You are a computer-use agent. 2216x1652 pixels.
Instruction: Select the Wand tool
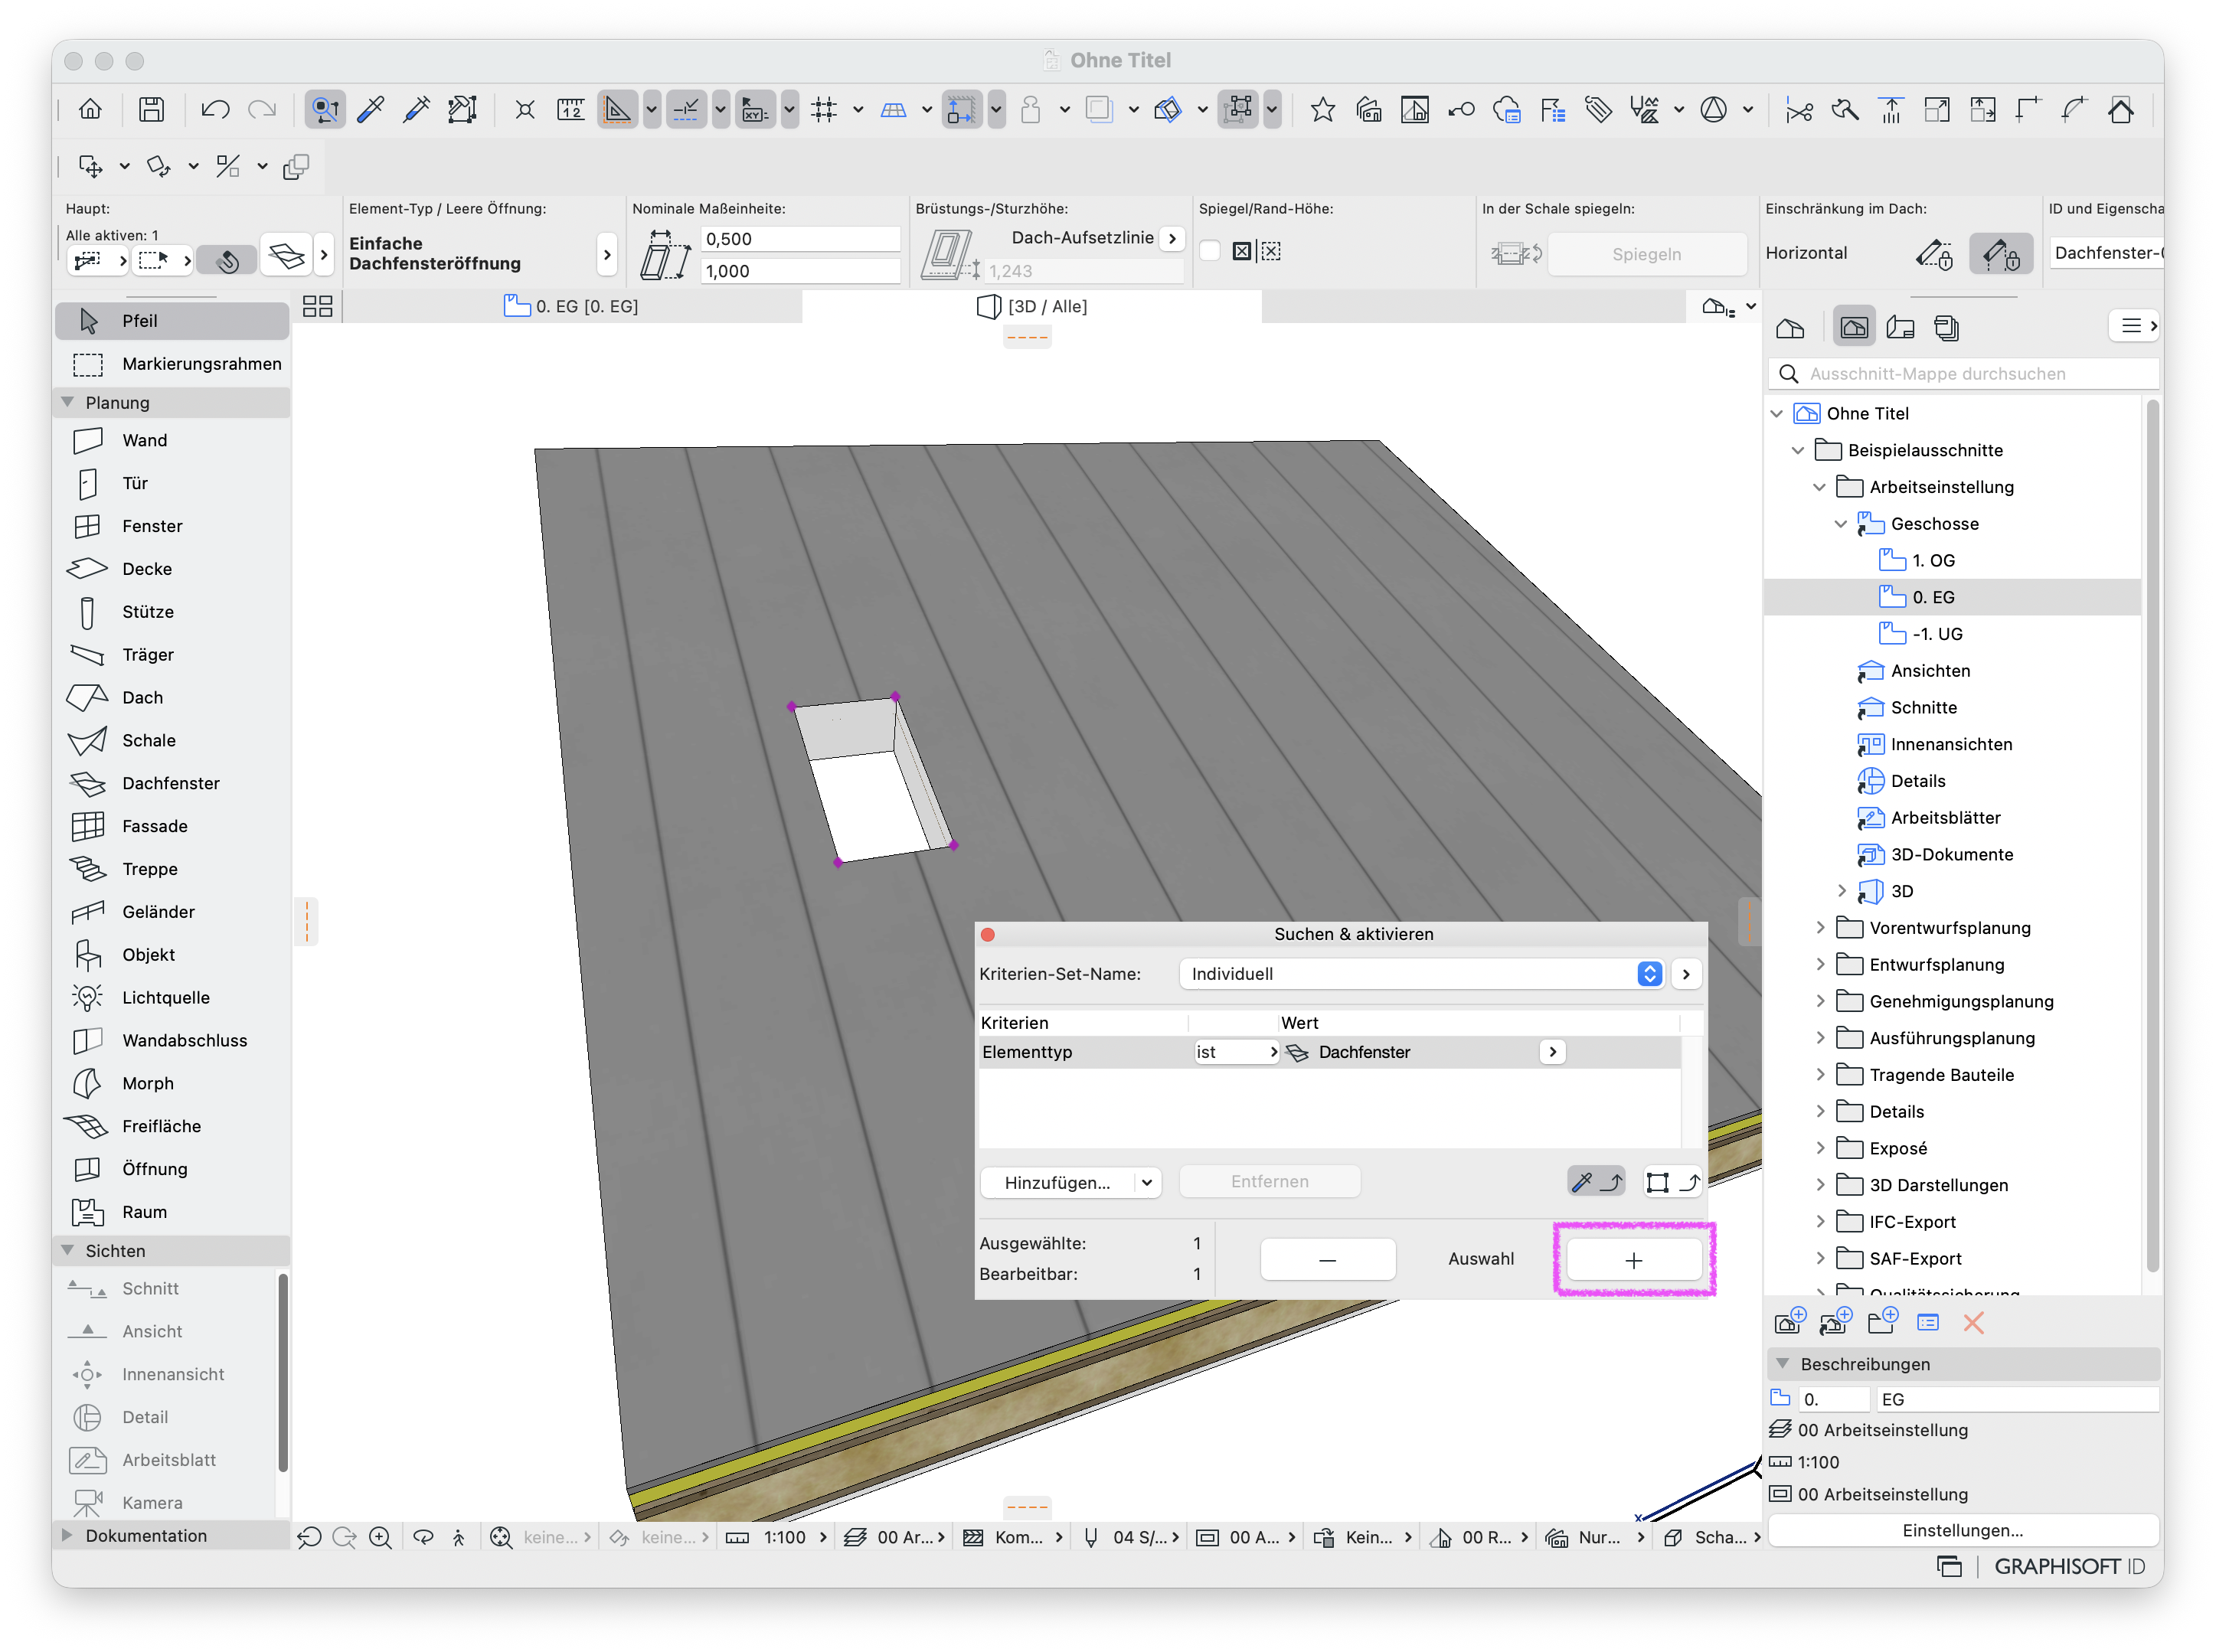tap(172, 440)
